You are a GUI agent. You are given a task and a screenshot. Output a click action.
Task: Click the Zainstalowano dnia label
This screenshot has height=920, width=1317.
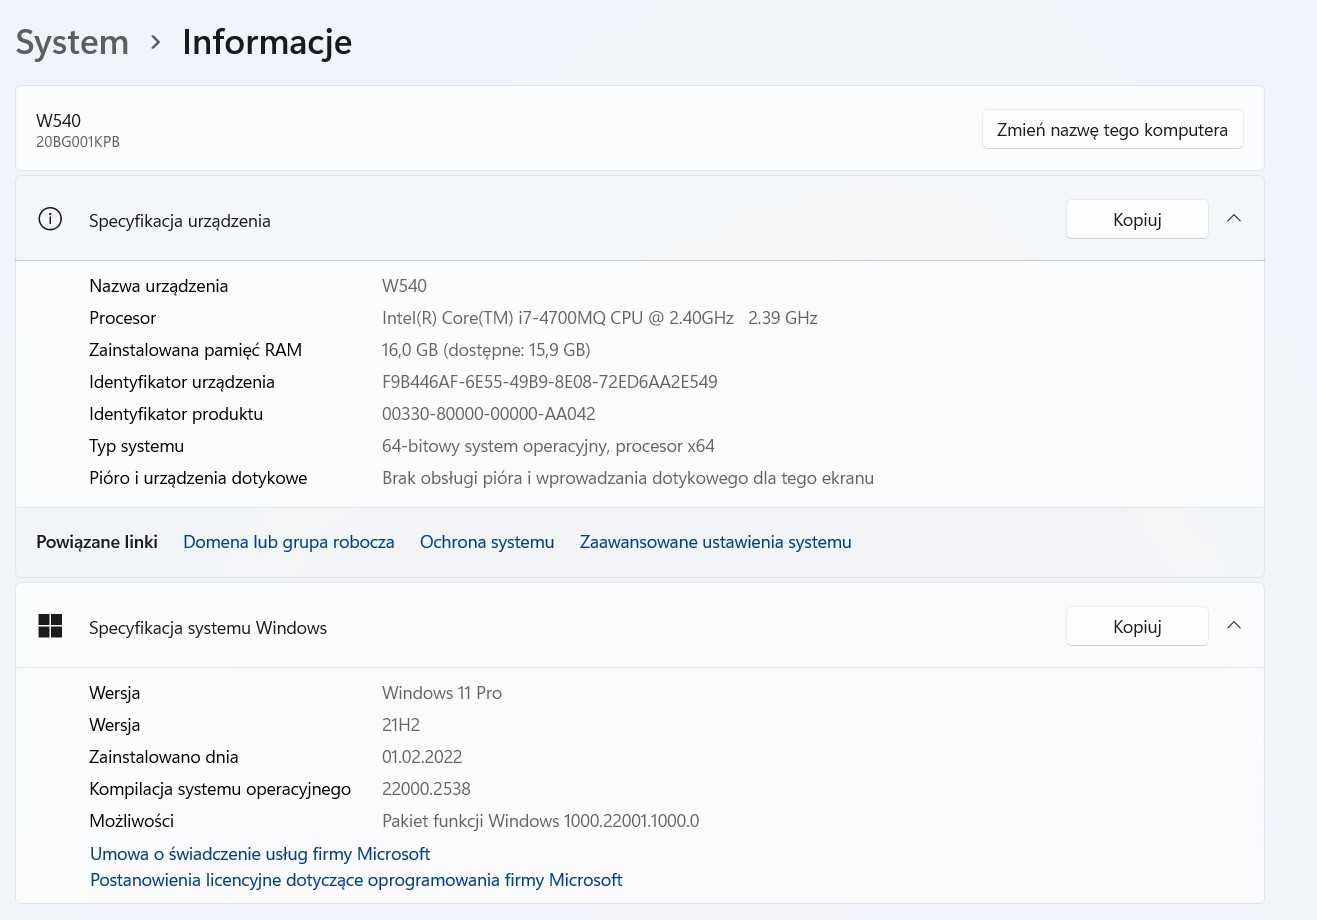pos(164,757)
